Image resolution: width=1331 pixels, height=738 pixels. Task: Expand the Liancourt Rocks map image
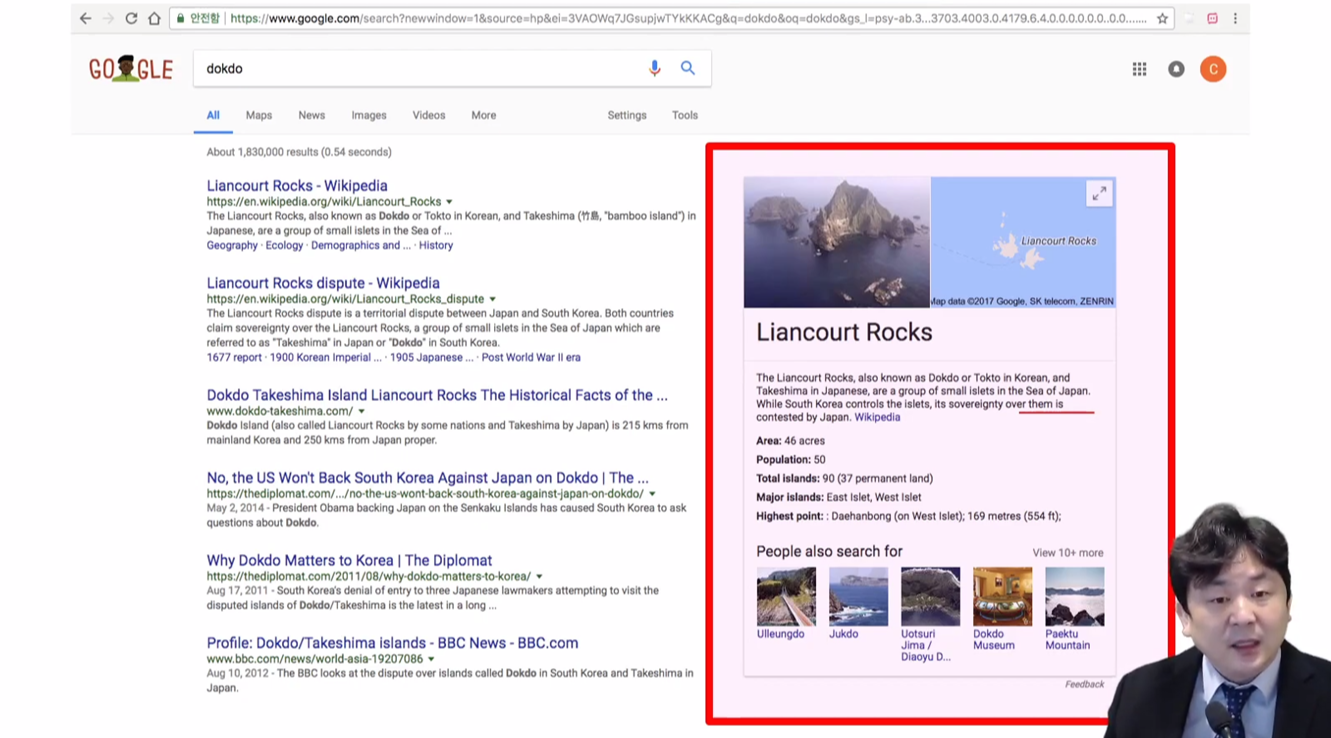tap(1099, 193)
